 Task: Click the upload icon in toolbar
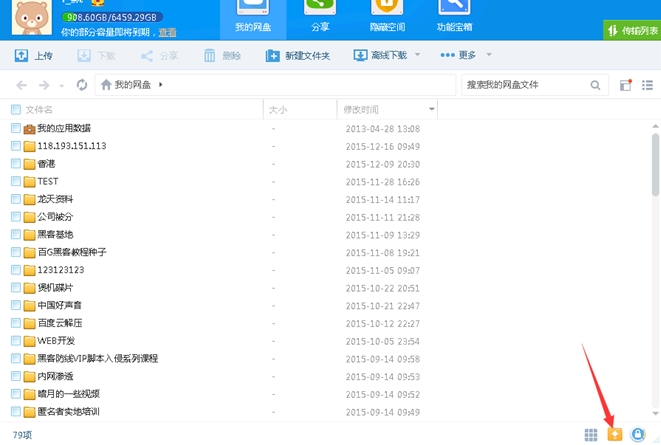pos(21,55)
